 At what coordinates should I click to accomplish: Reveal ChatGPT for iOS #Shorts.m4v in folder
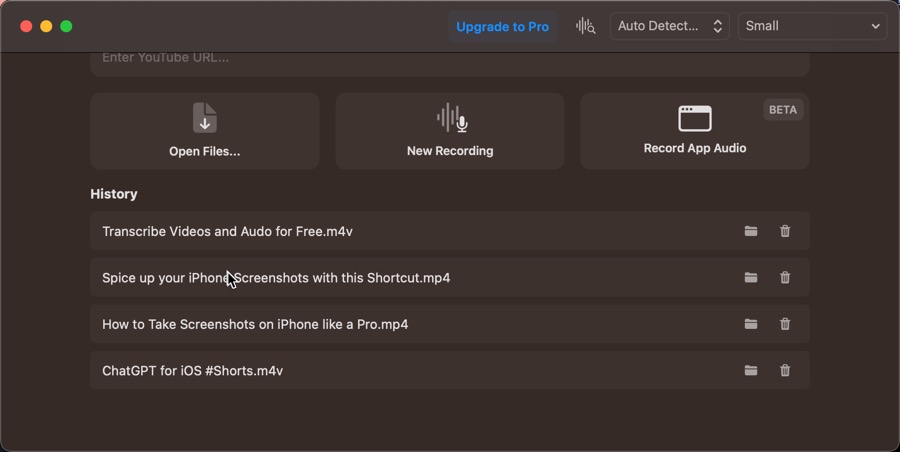(751, 370)
